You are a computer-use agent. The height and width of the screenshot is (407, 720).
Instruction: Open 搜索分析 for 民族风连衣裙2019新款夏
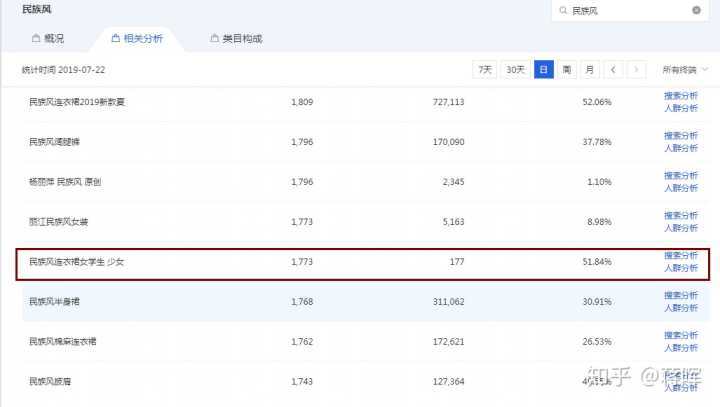tap(681, 95)
